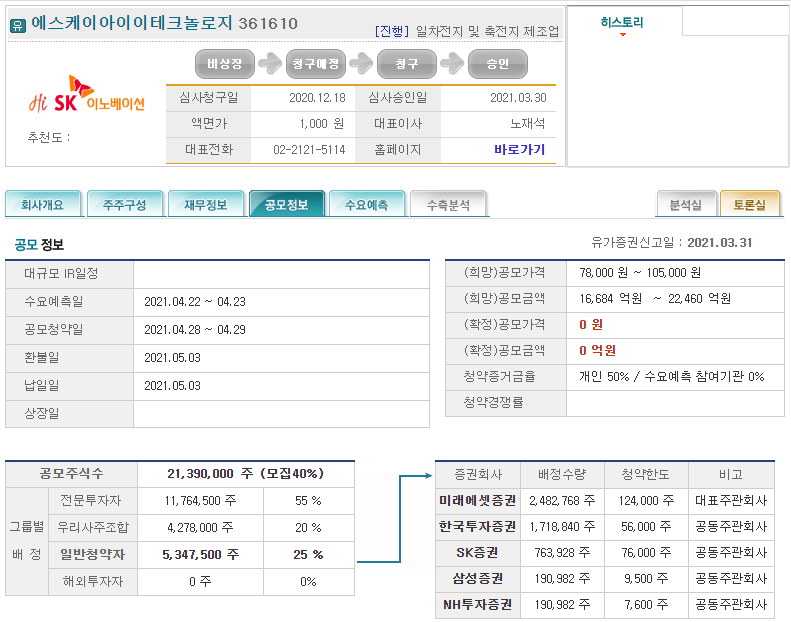Click the 액면가 value 1,000 원
The width and height of the screenshot is (791, 622).
coord(322,124)
